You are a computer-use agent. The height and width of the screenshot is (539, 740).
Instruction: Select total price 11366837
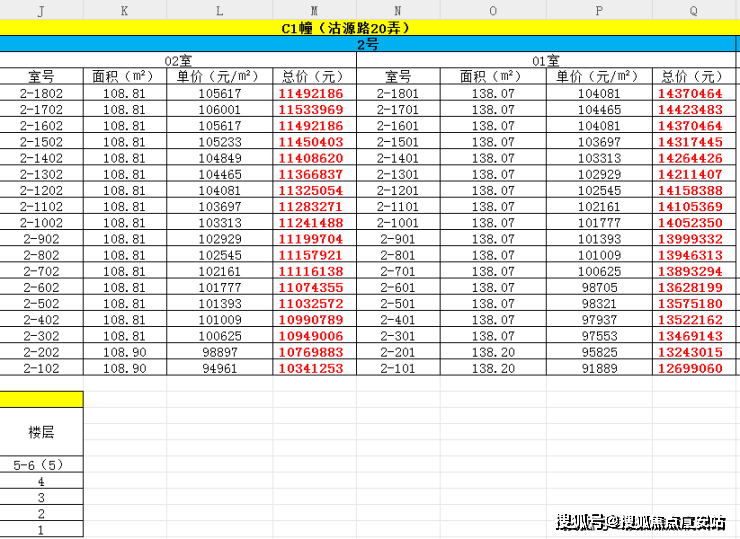(x=314, y=174)
